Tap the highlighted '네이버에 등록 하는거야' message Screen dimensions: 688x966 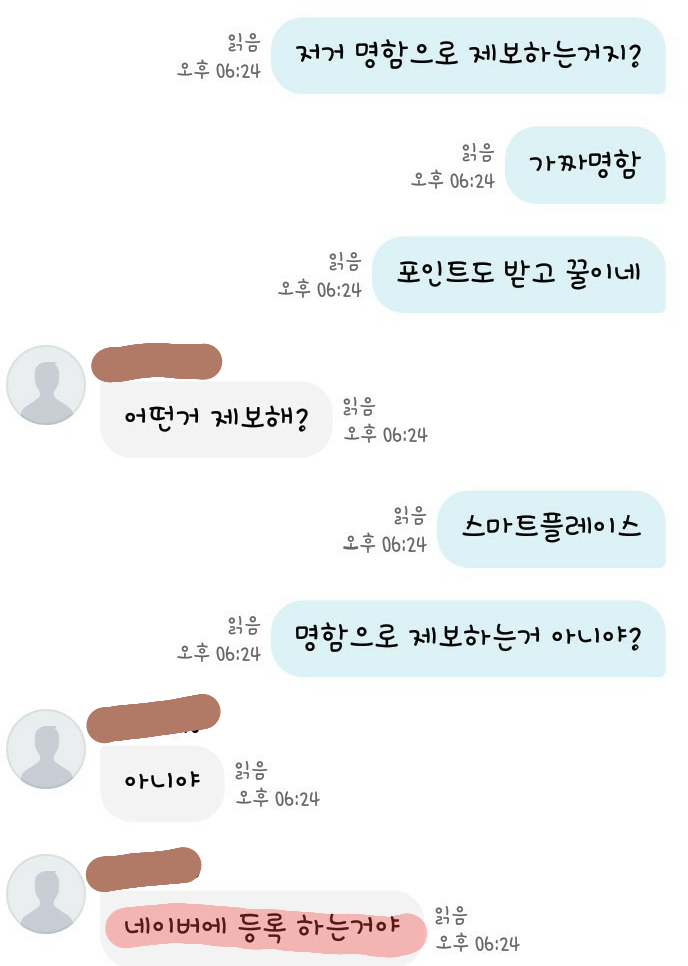pos(263,928)
